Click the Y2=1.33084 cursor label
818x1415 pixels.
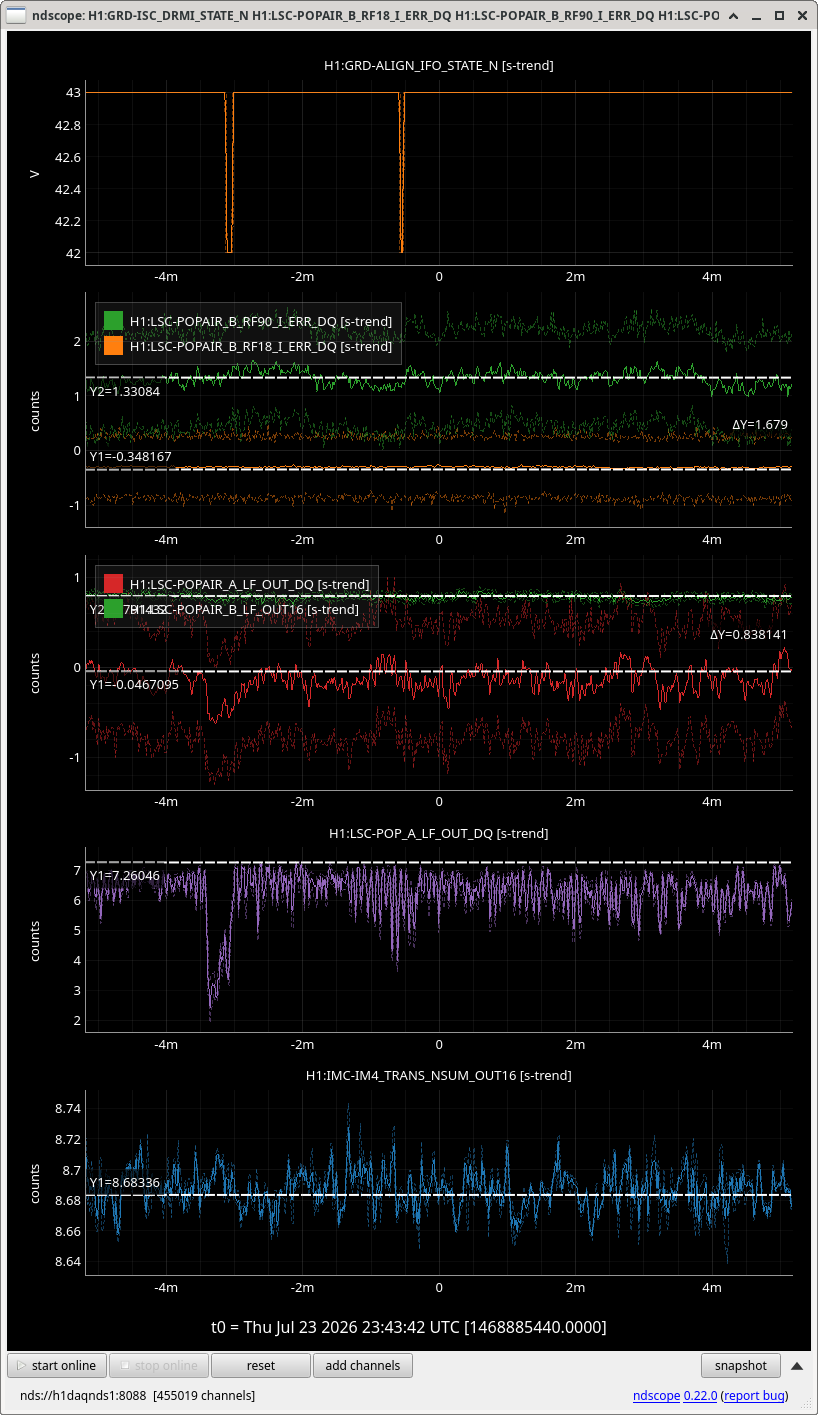[x=125, y=391]
